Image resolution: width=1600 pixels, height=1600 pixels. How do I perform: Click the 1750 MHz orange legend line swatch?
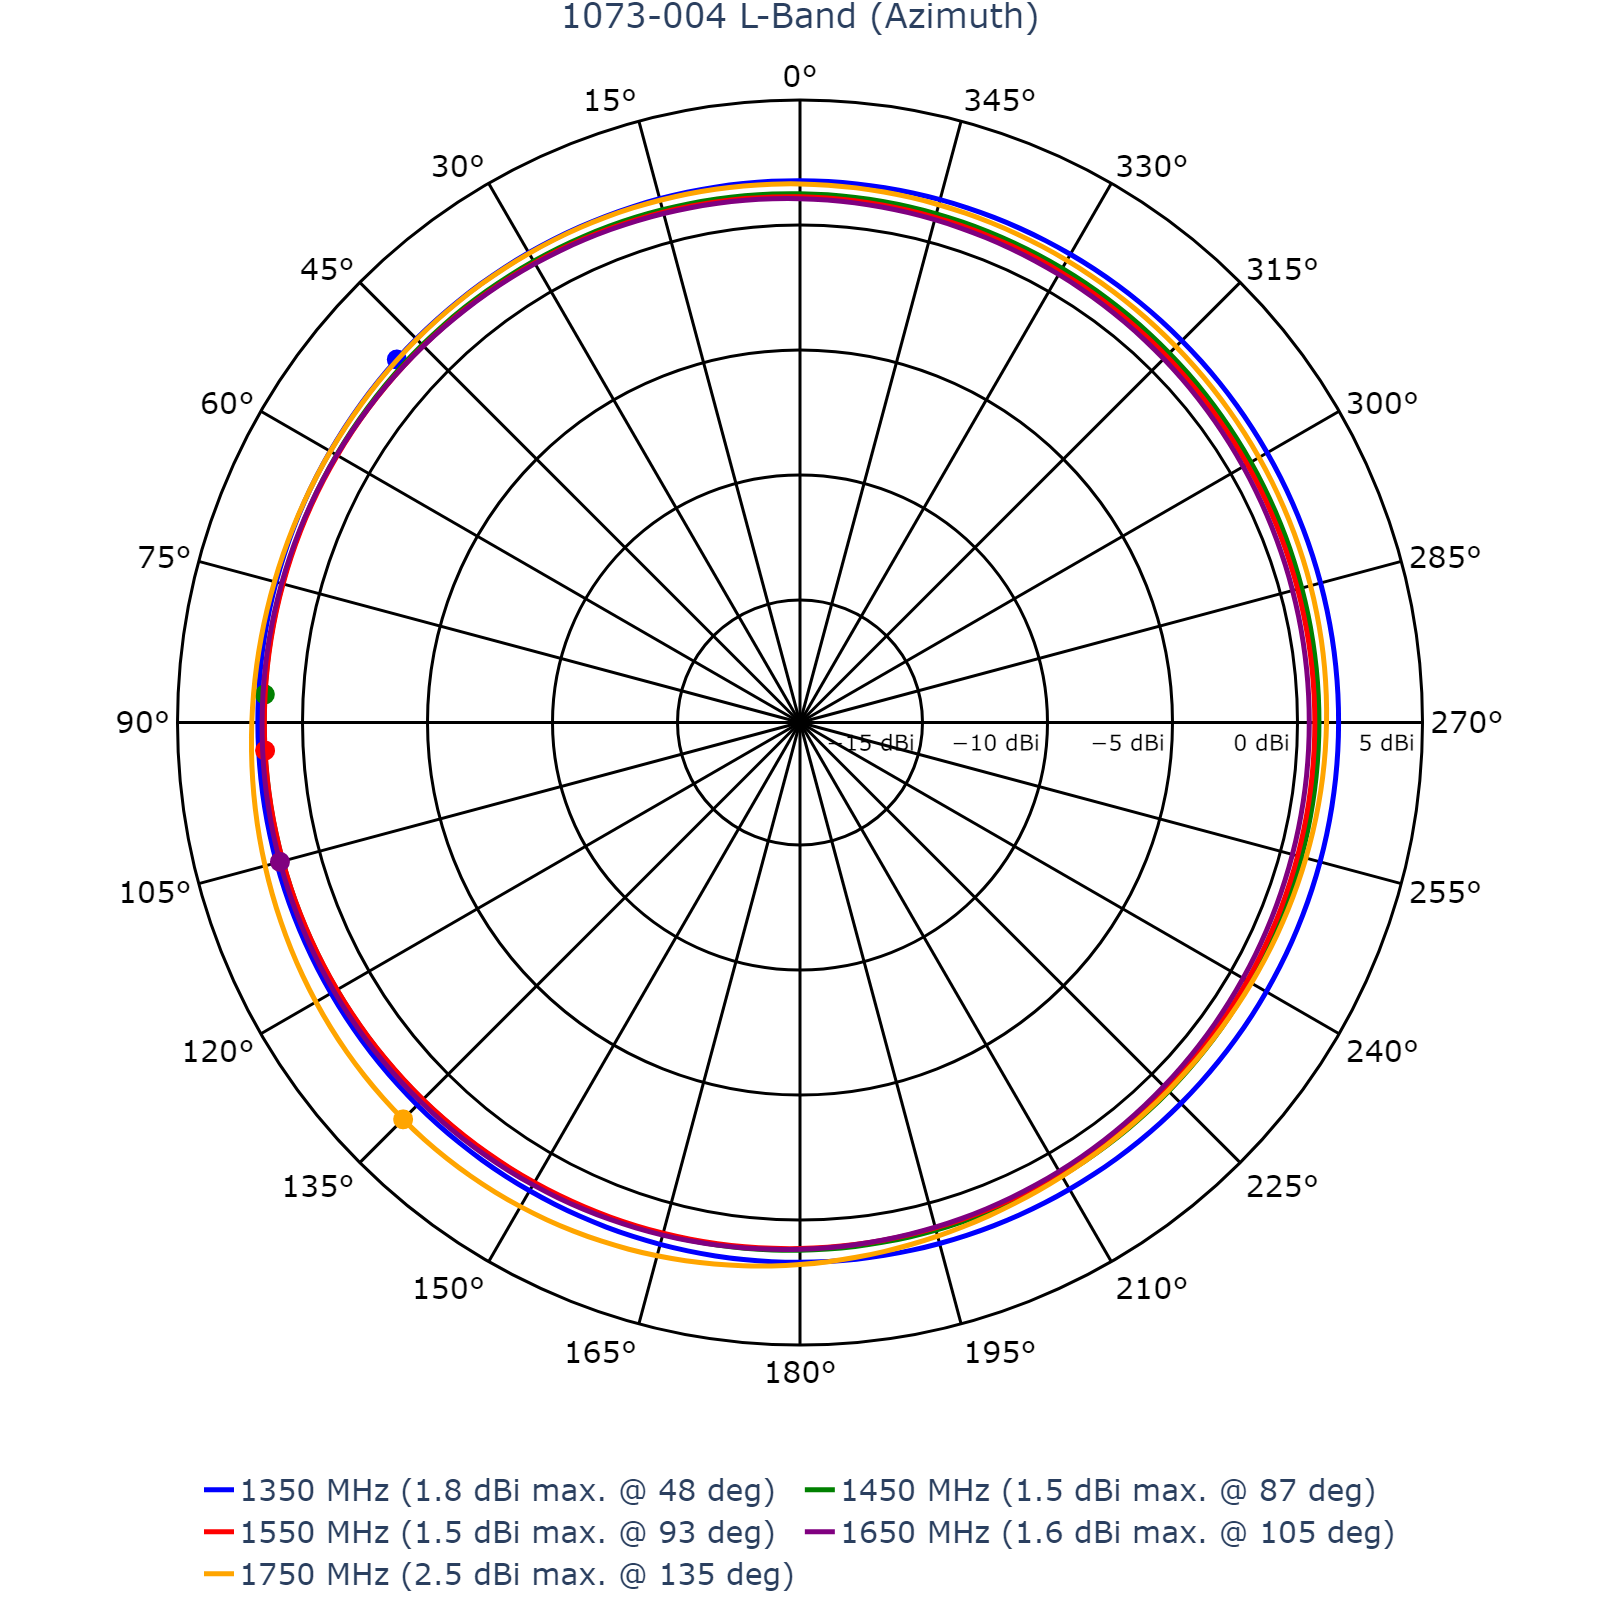[219, 1574]
